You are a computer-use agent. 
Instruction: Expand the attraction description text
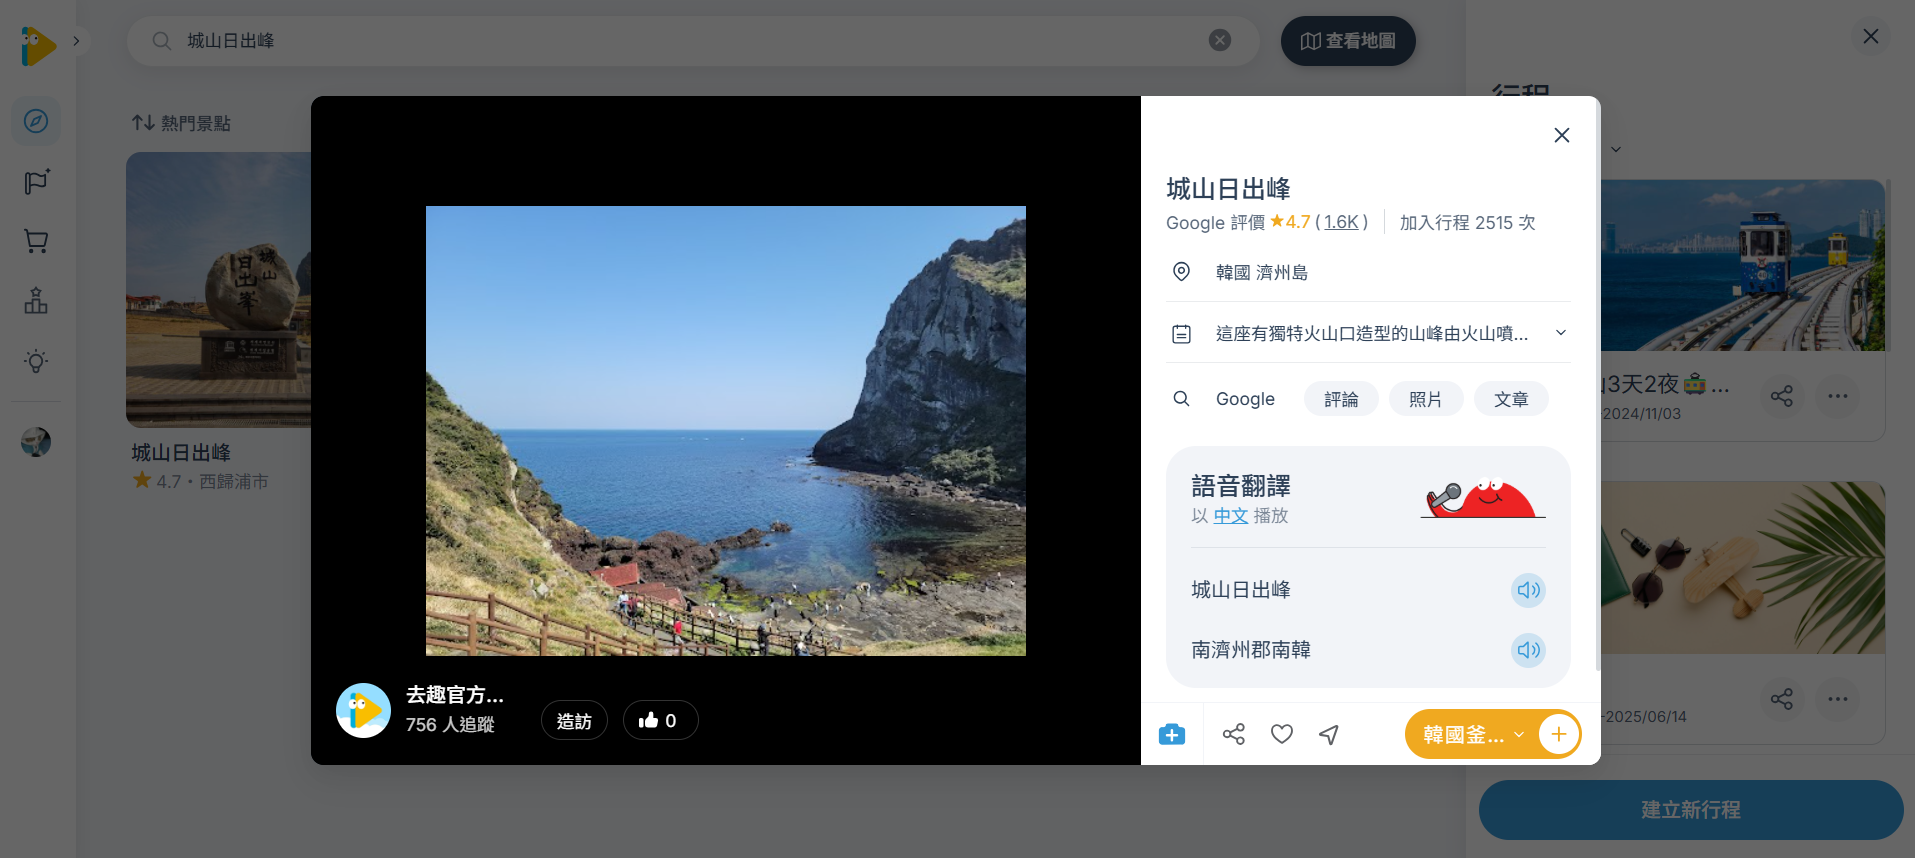coord(1560,333)
